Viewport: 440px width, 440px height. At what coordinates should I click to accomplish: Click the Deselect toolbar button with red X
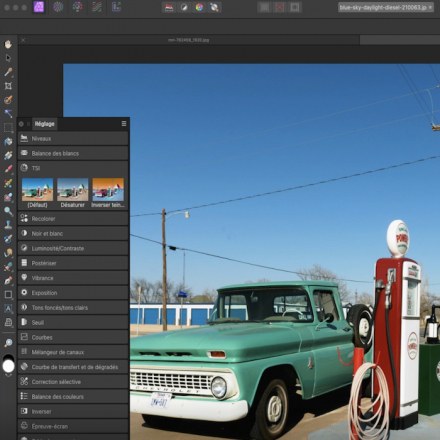click(x=280, y=7)
